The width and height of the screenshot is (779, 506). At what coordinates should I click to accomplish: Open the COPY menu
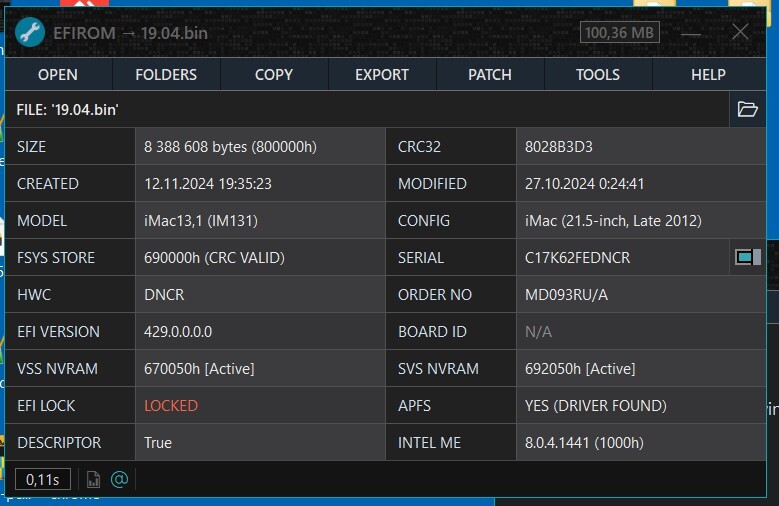(x=274, y=75)
